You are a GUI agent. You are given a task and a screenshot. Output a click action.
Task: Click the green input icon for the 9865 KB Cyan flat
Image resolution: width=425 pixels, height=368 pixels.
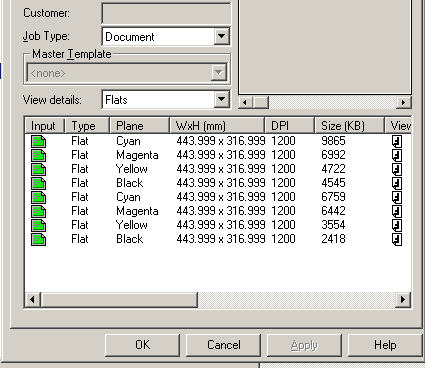click(38, 141)
